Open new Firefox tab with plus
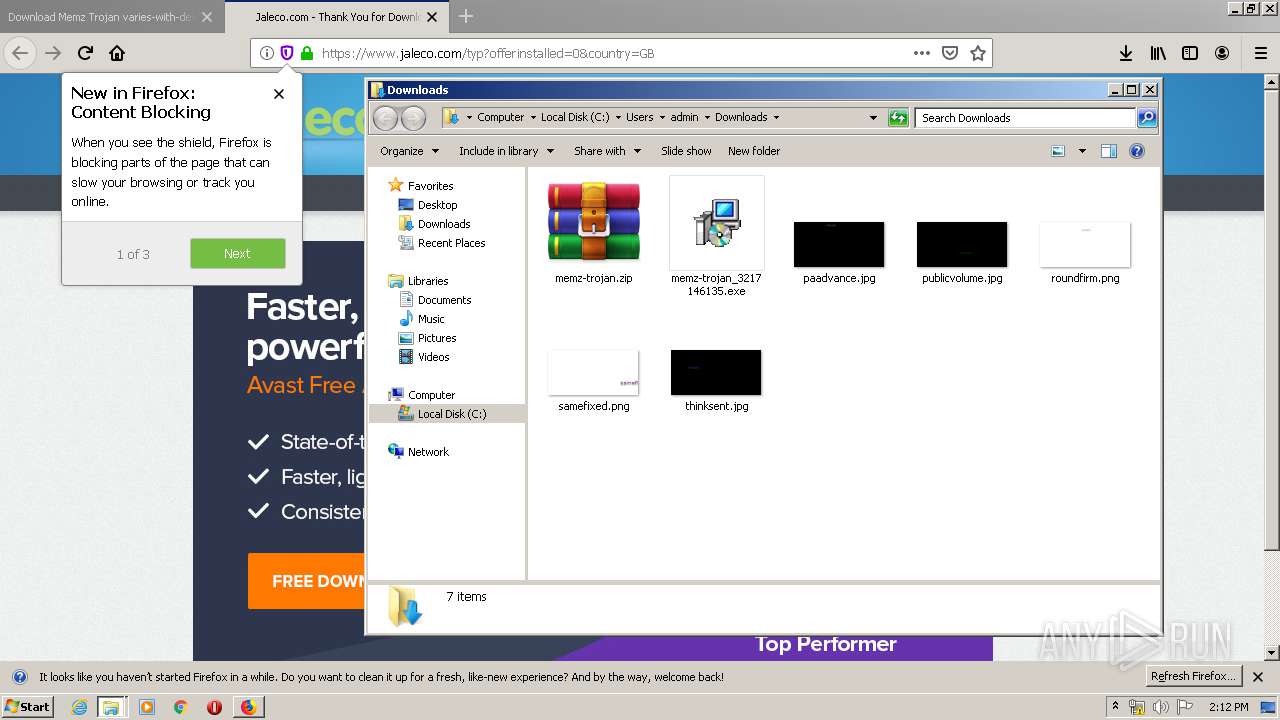 (466, 16)
